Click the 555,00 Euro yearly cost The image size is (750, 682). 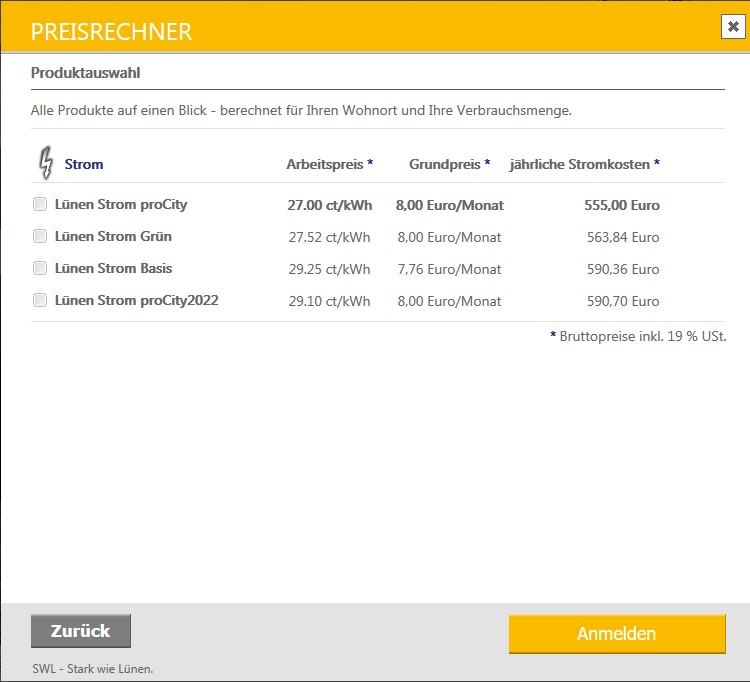[622, 205]
